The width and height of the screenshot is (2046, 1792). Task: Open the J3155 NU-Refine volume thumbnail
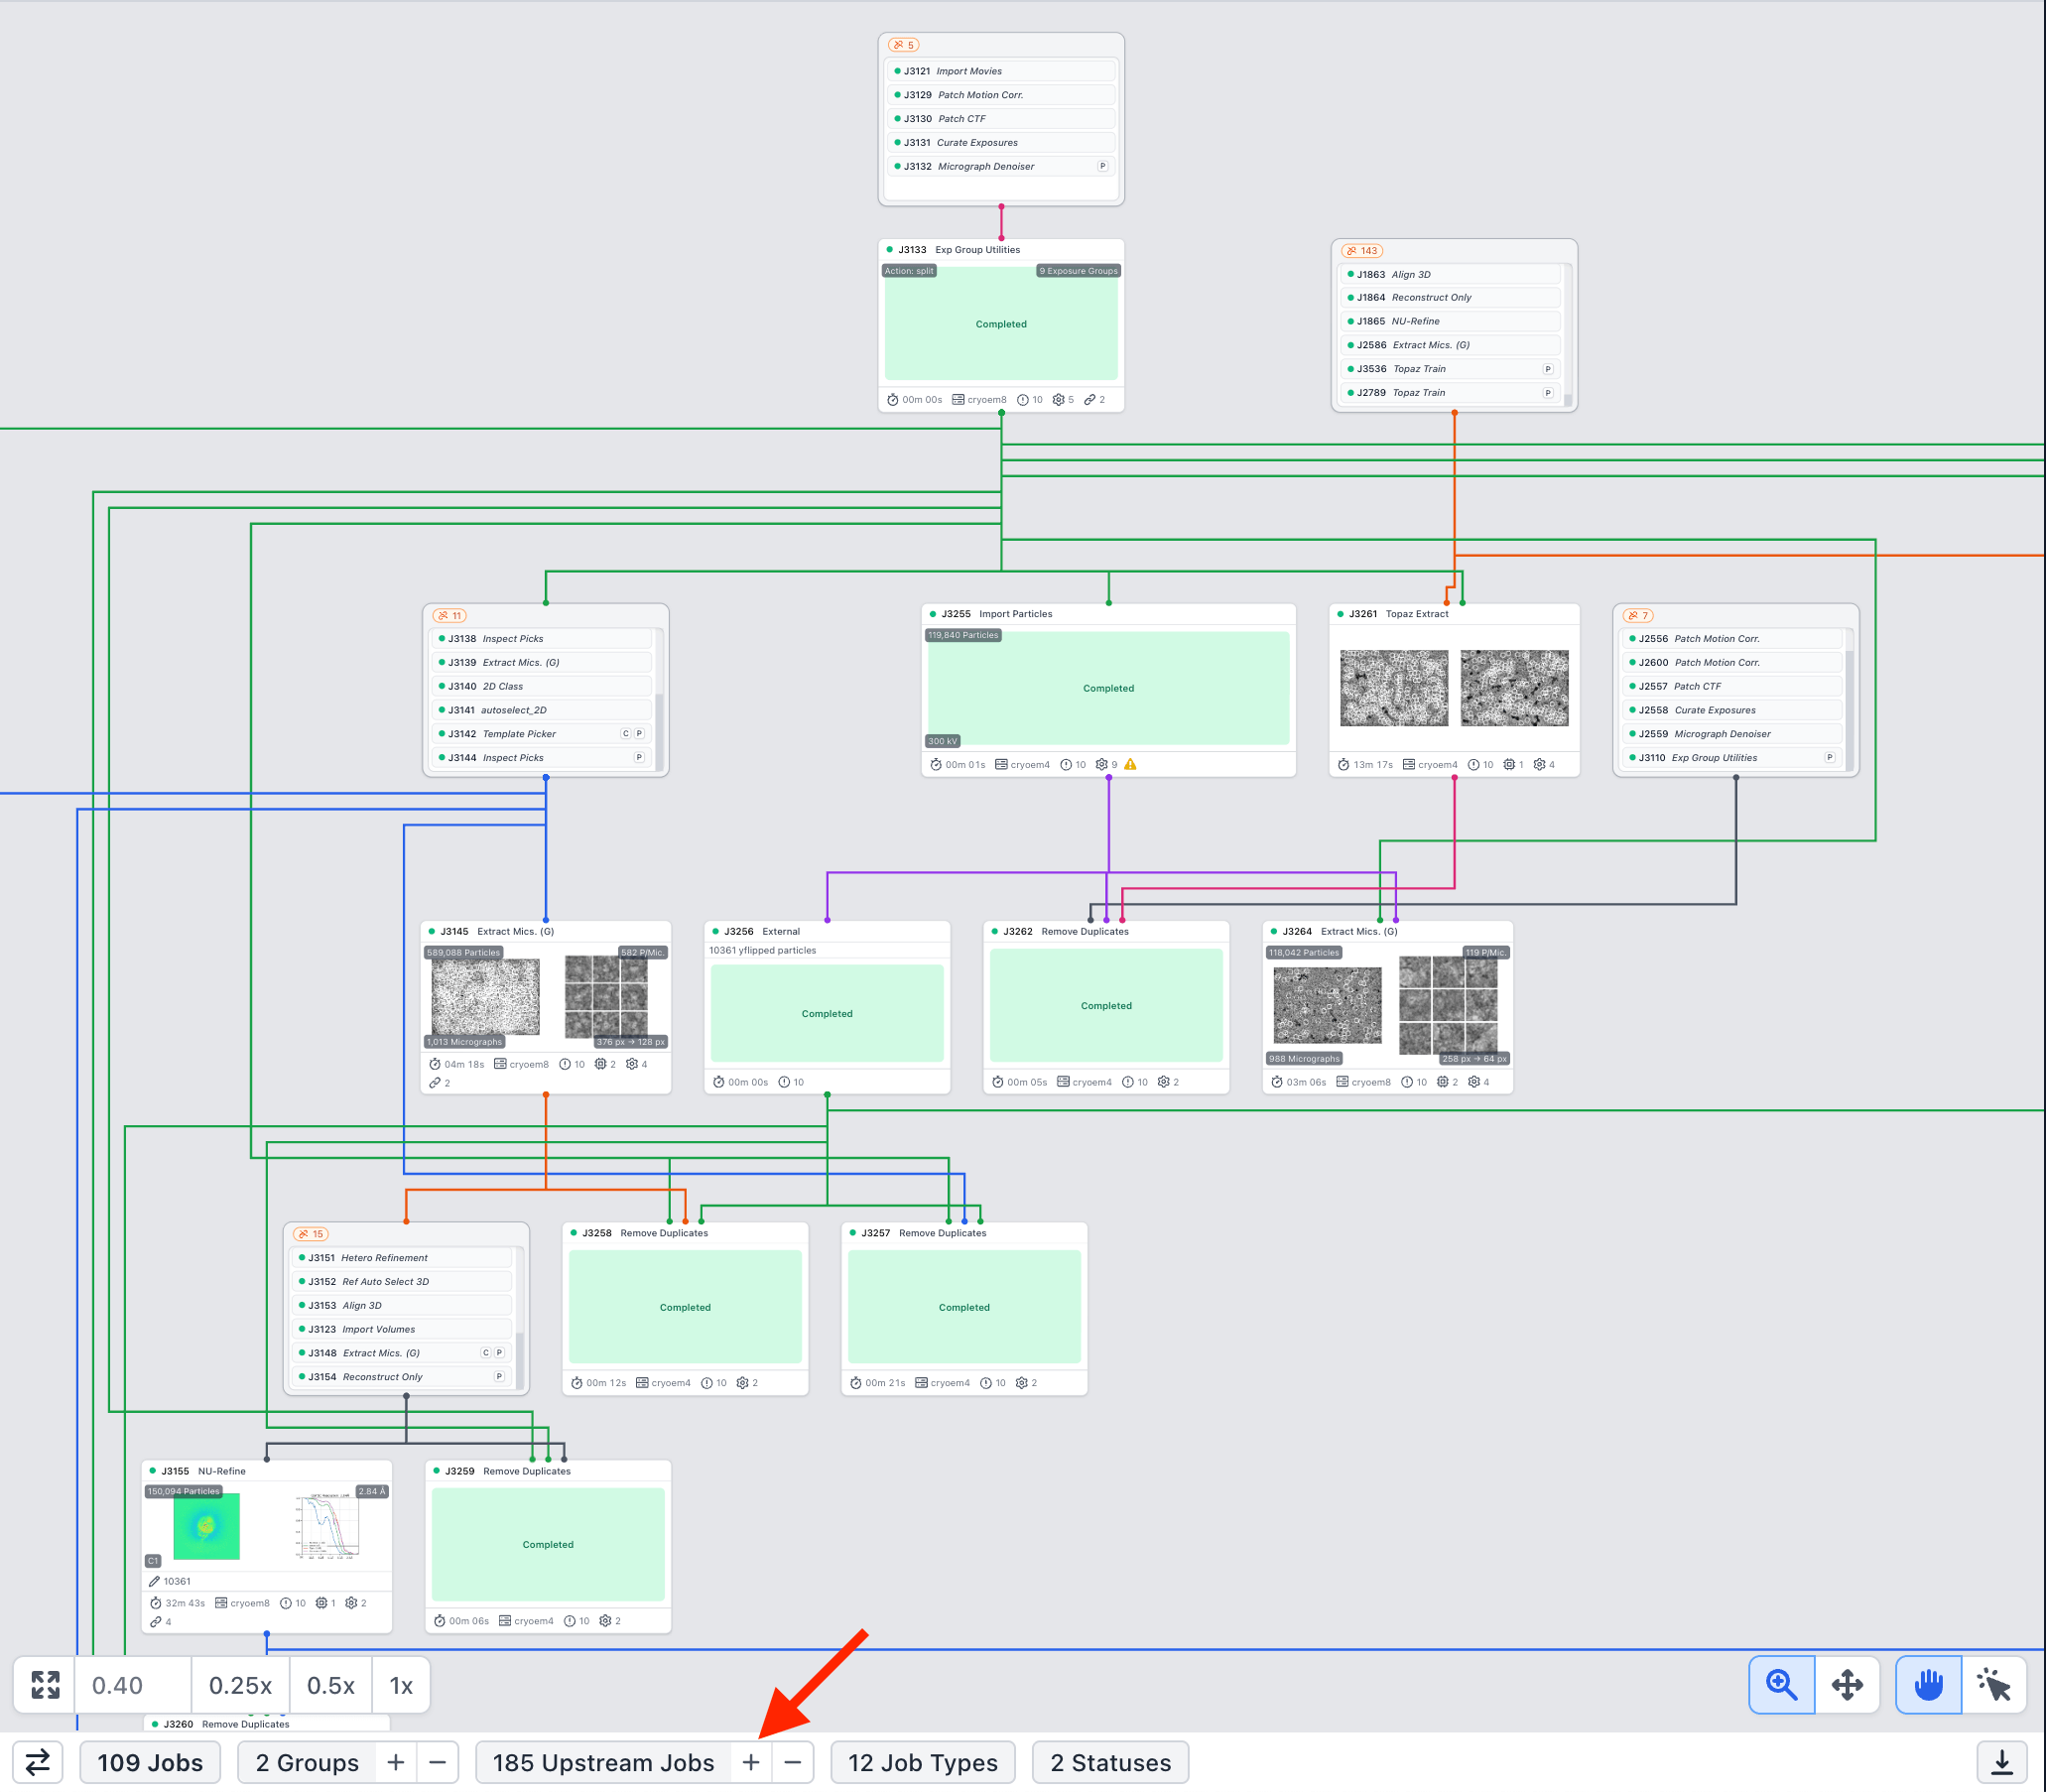207,1526
